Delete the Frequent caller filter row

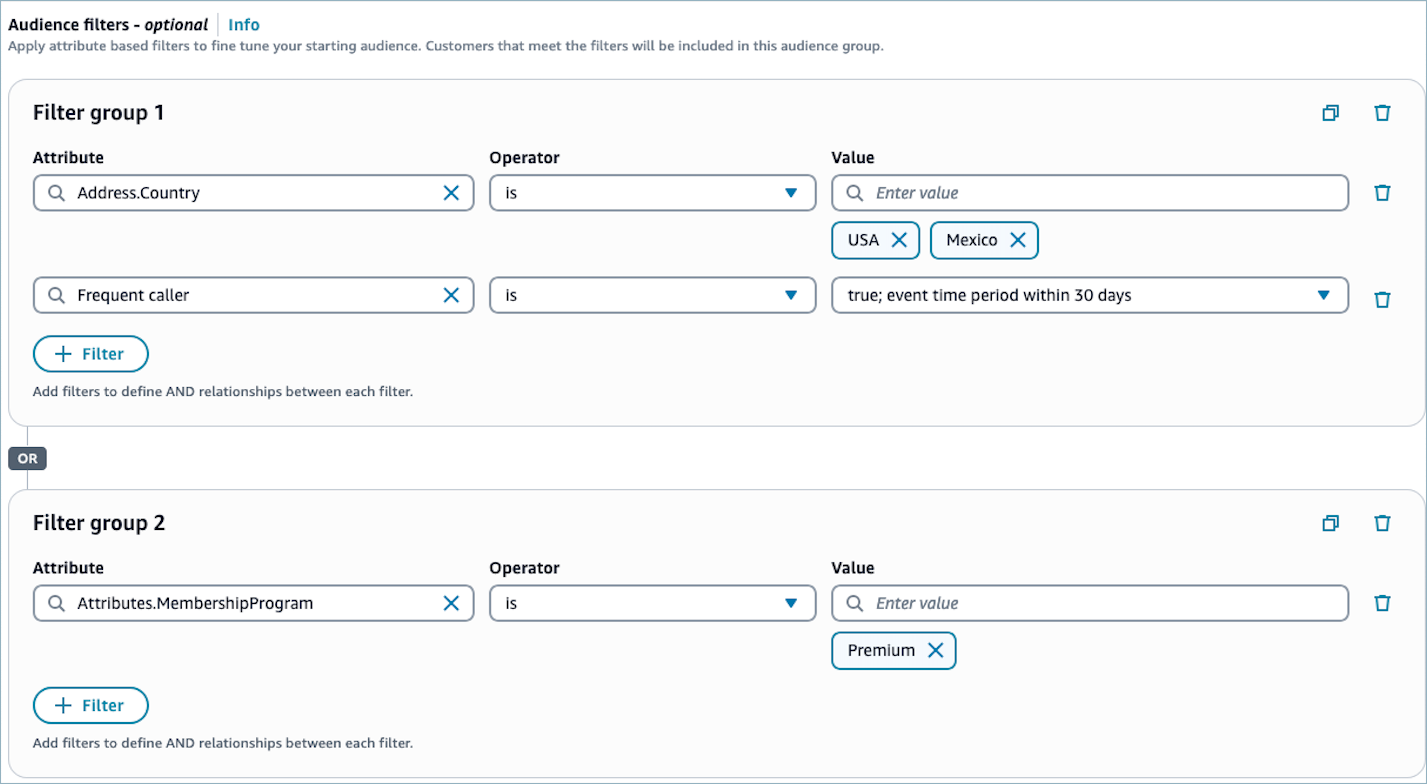tap(1382, 299)
